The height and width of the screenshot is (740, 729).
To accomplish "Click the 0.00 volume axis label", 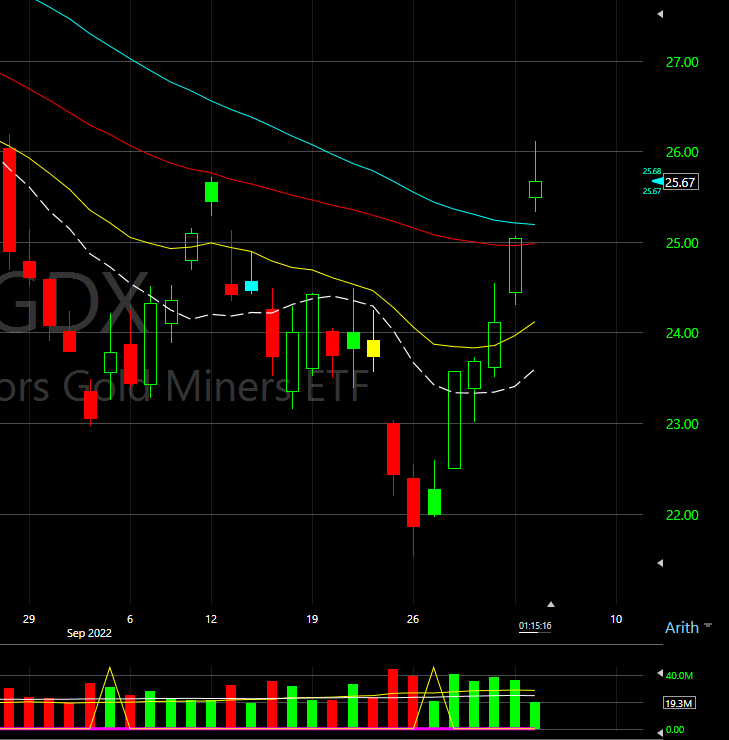I will [x=675, y=730].
